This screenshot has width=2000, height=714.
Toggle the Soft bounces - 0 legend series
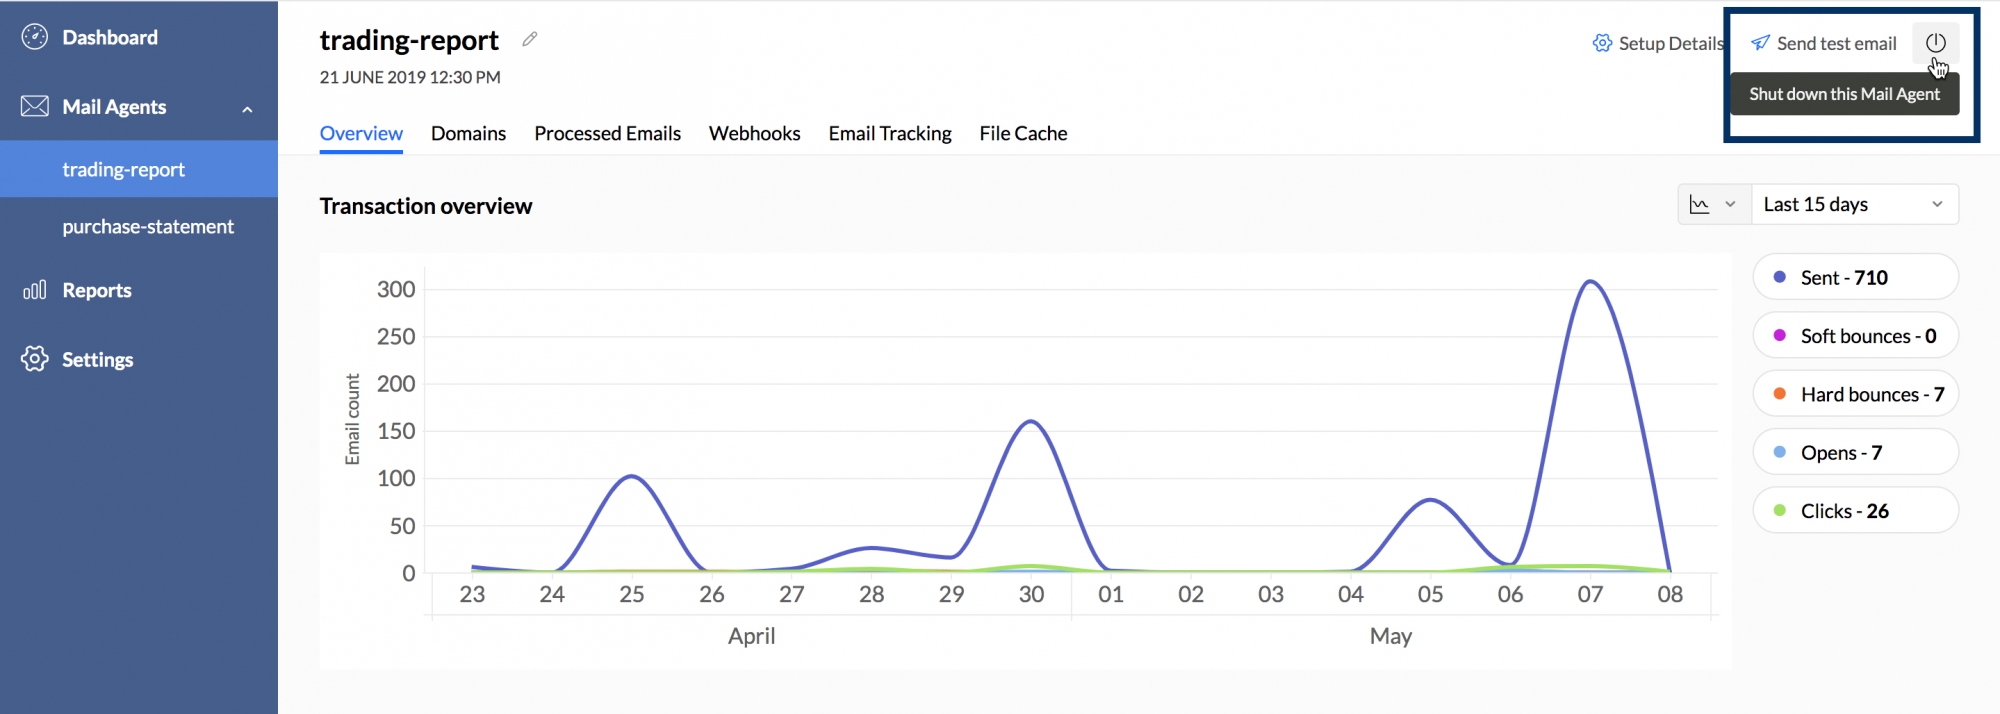tap(1855, 335)
